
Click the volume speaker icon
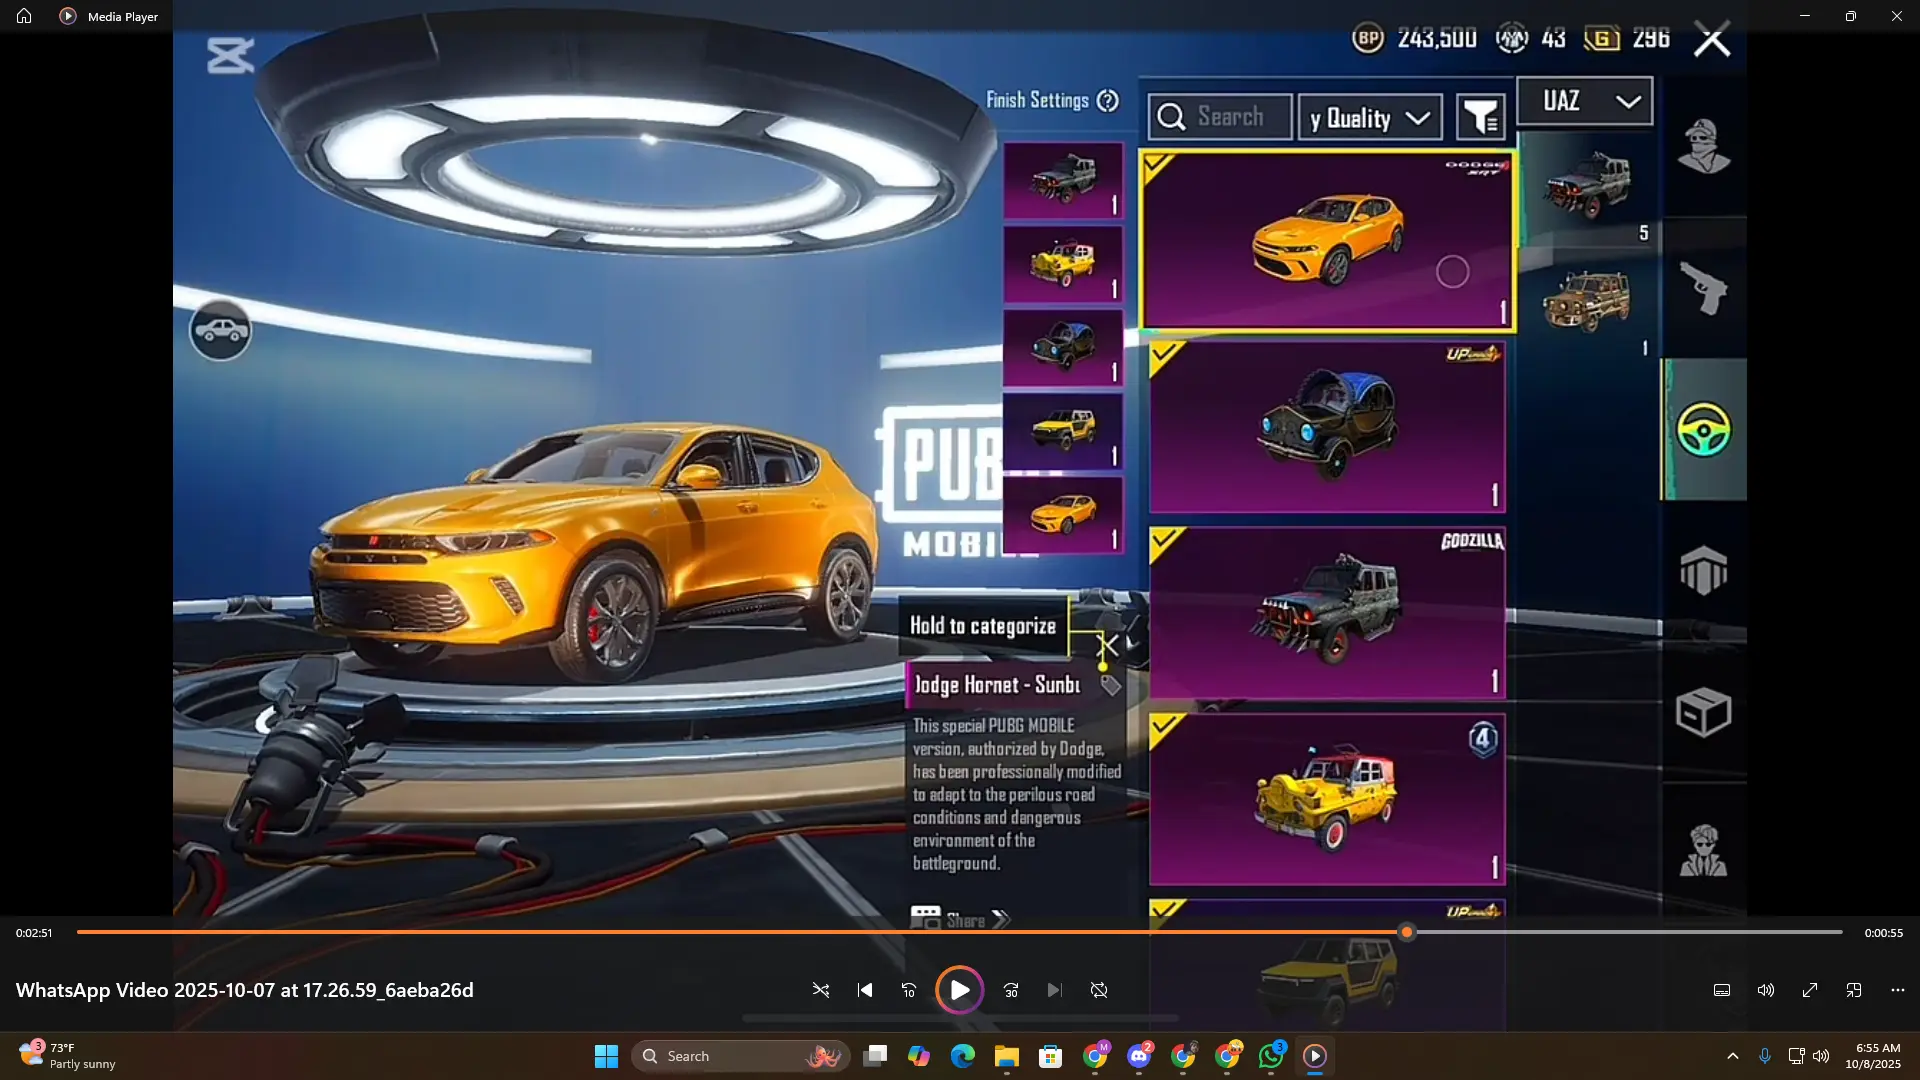coord(1766,990)
